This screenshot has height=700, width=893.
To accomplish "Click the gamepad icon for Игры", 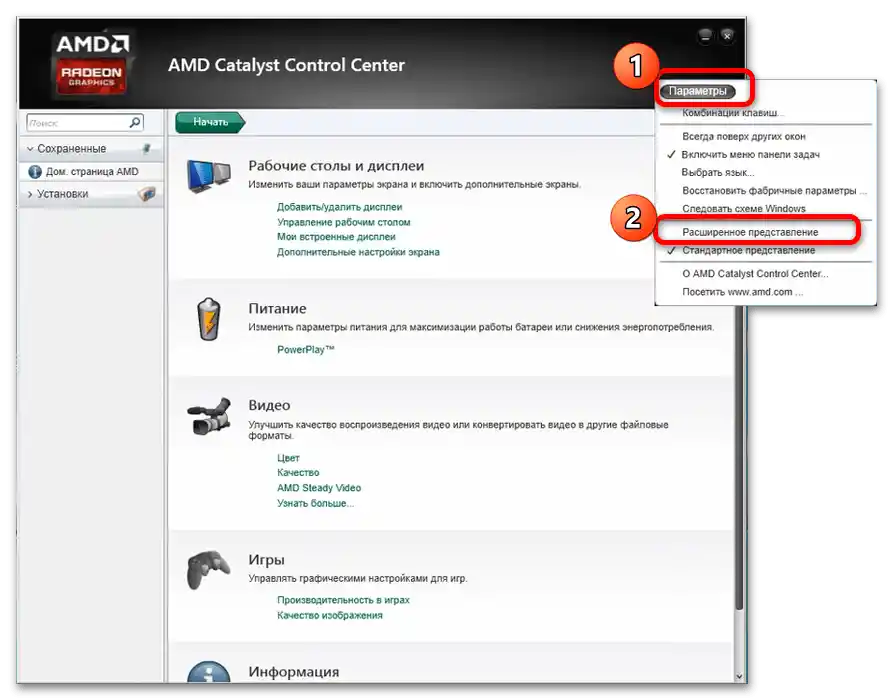I will pyautogui.click(x=208, y=570).
